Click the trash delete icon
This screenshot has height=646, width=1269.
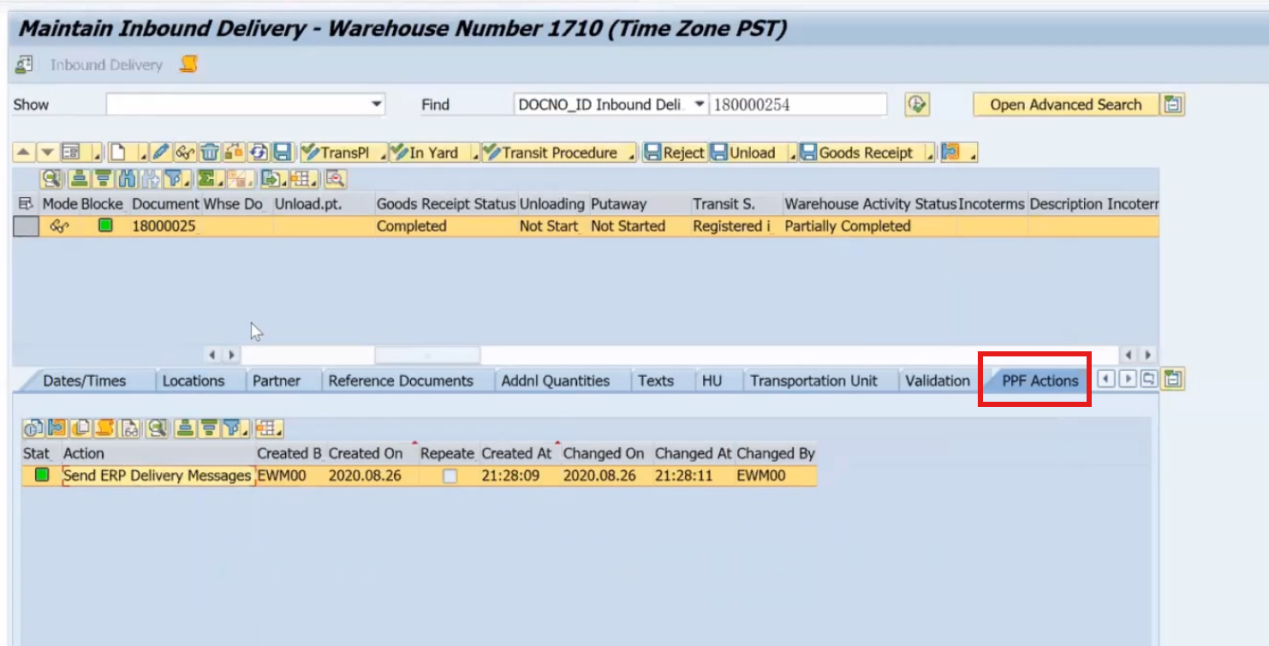coord(209,153)
